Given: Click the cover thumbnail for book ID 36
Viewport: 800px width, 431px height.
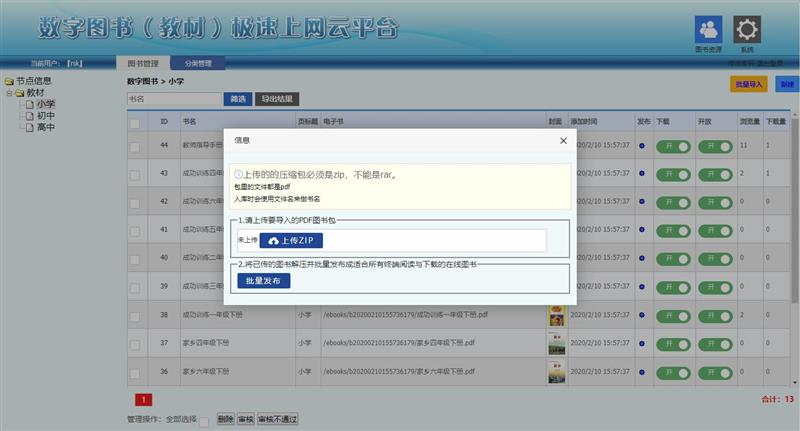Looking at the screenshot, I should point(555,371).
